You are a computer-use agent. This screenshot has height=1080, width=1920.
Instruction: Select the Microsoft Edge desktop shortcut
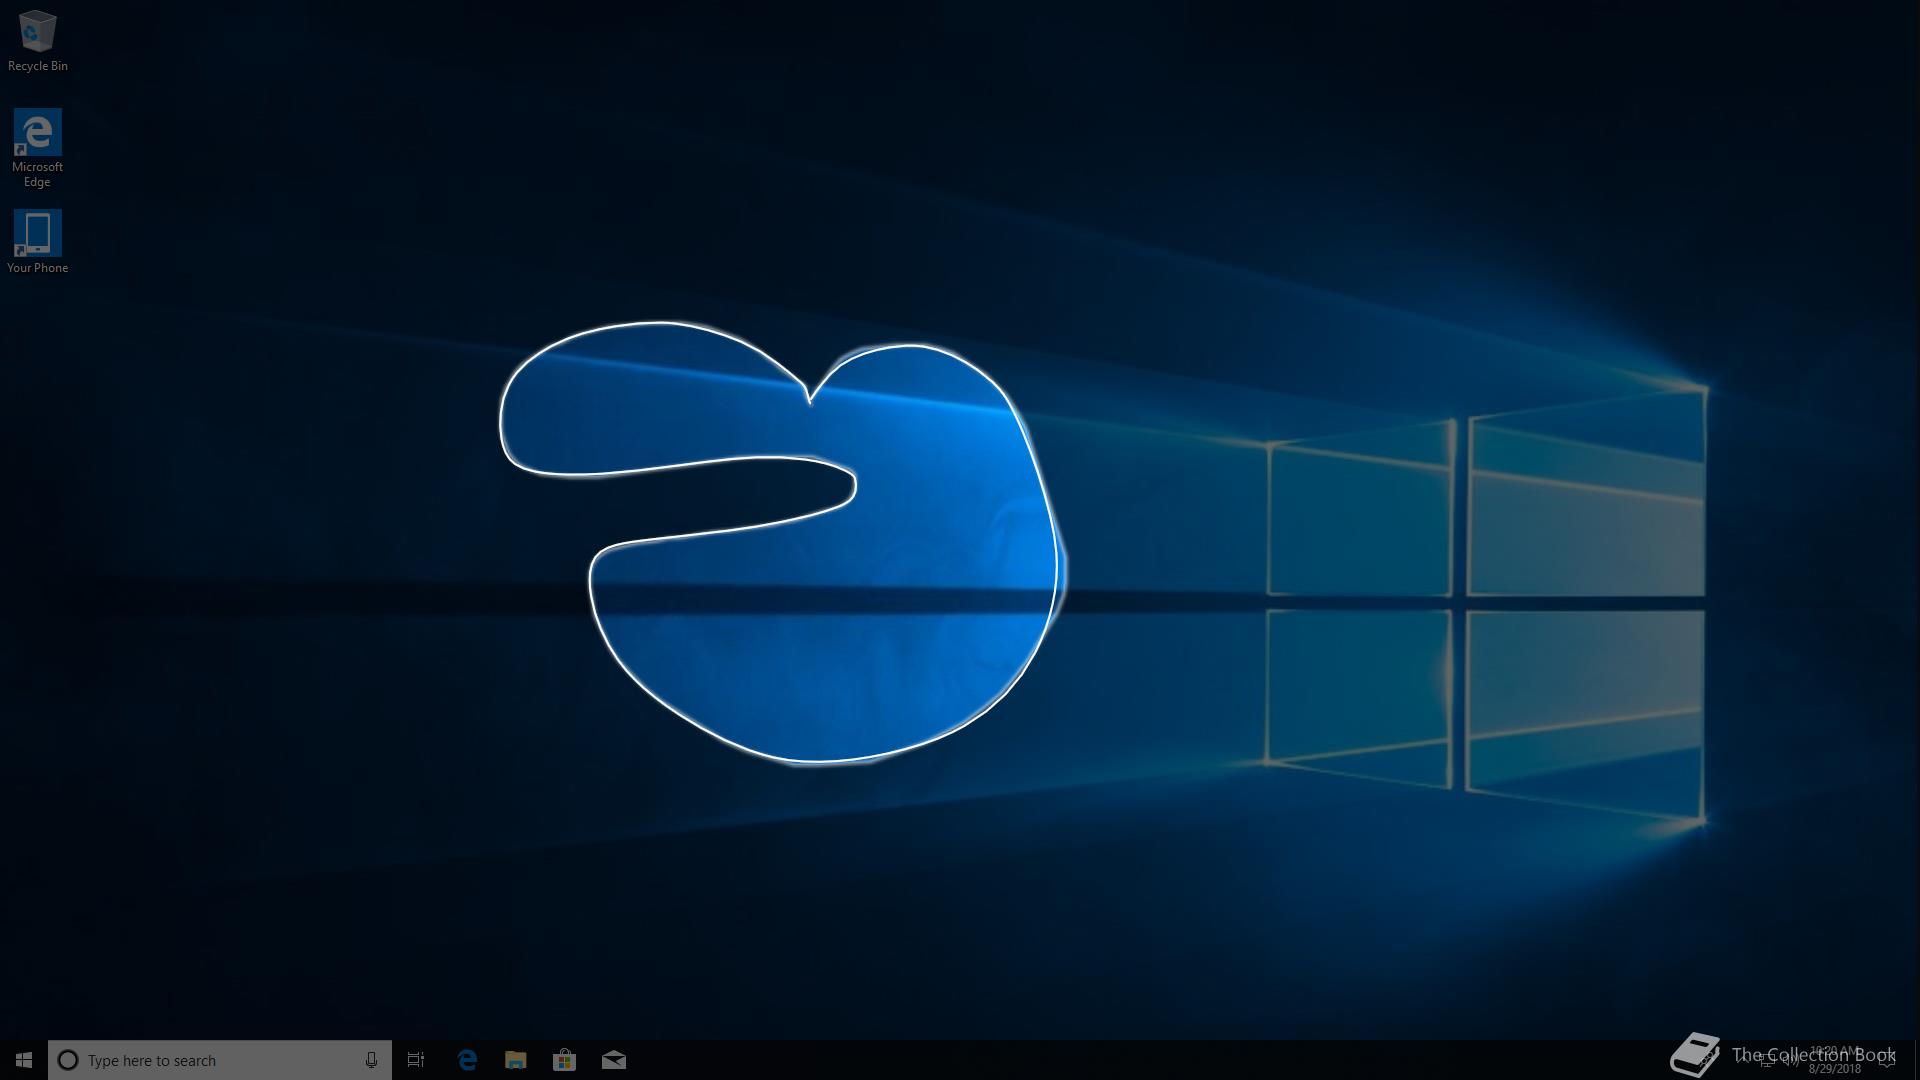[37, 148]
